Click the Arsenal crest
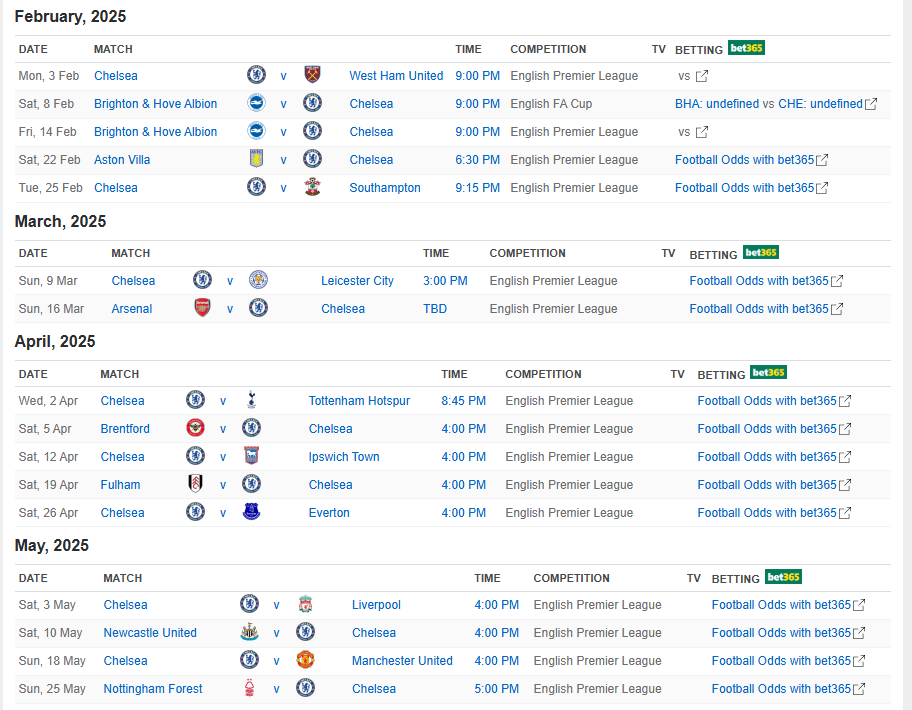The image size is (912, 710). click(202, 308)
